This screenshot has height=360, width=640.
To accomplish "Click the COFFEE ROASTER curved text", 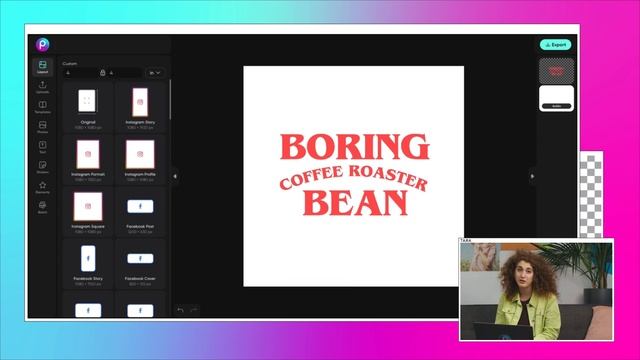I will coord(353,177).
